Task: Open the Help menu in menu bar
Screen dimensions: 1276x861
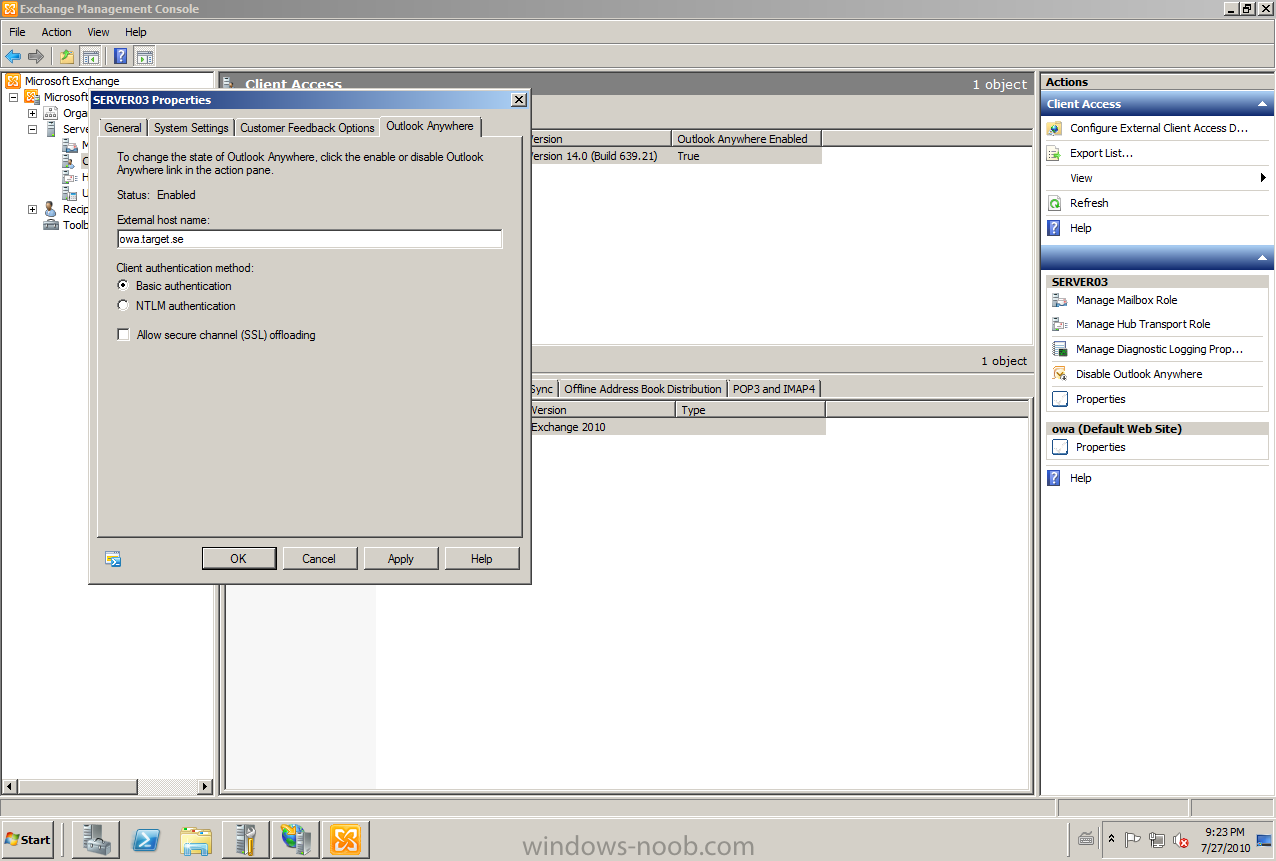Action: (135, 32)
